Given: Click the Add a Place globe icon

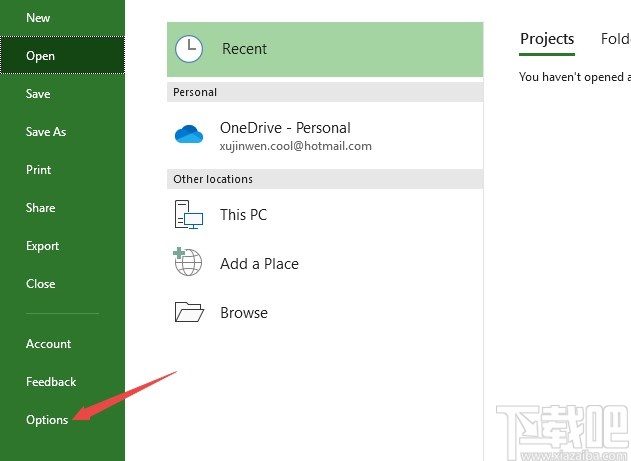Looking at the screenshot, I should tap(188, 262).
